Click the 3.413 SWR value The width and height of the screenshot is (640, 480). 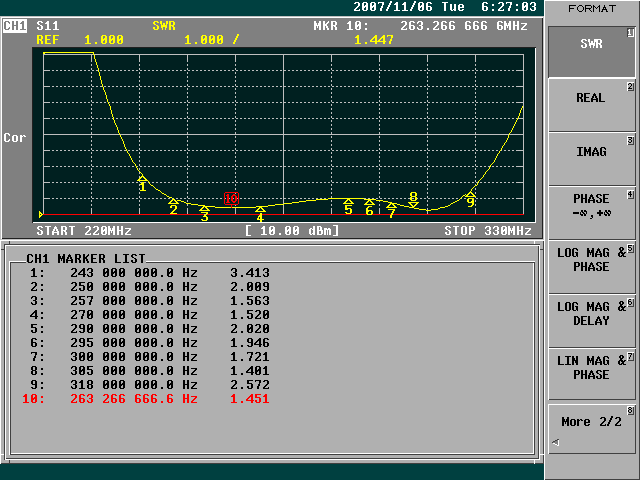(250, 273)
